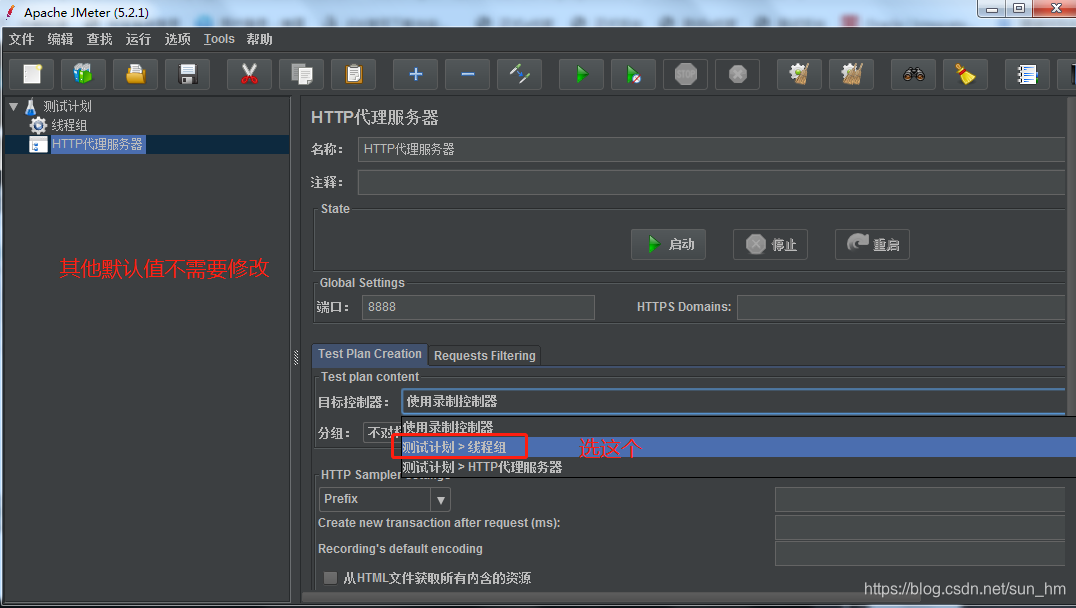Click the 停止 proxy button
Image resolution: width=1076 pixels, height=608 pixels.
pos(770,244)
